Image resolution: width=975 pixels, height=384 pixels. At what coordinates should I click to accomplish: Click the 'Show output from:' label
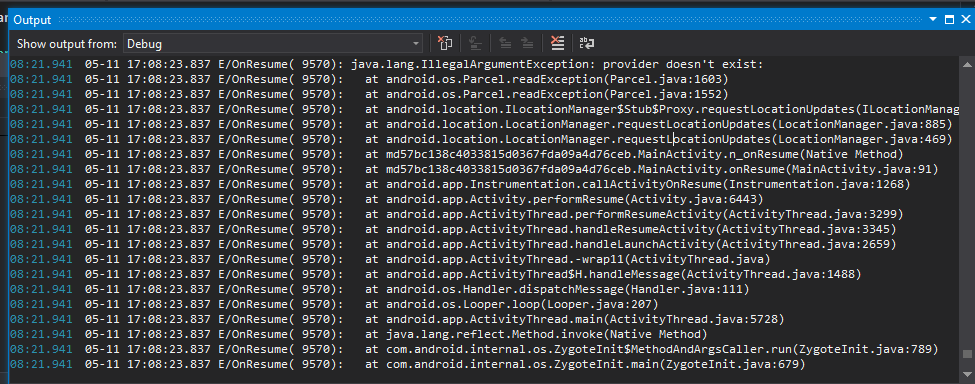click(x=67, y=44)
